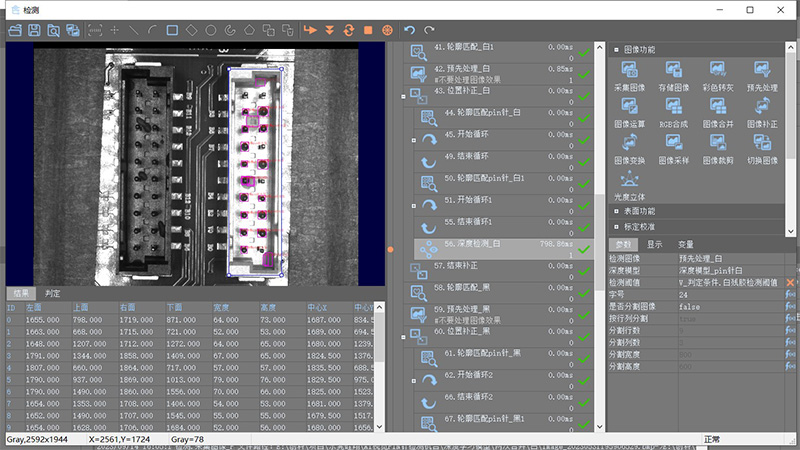Switch to the 判定 tab
Viewport: 800px width, 450px height.
tap(52, 293)
